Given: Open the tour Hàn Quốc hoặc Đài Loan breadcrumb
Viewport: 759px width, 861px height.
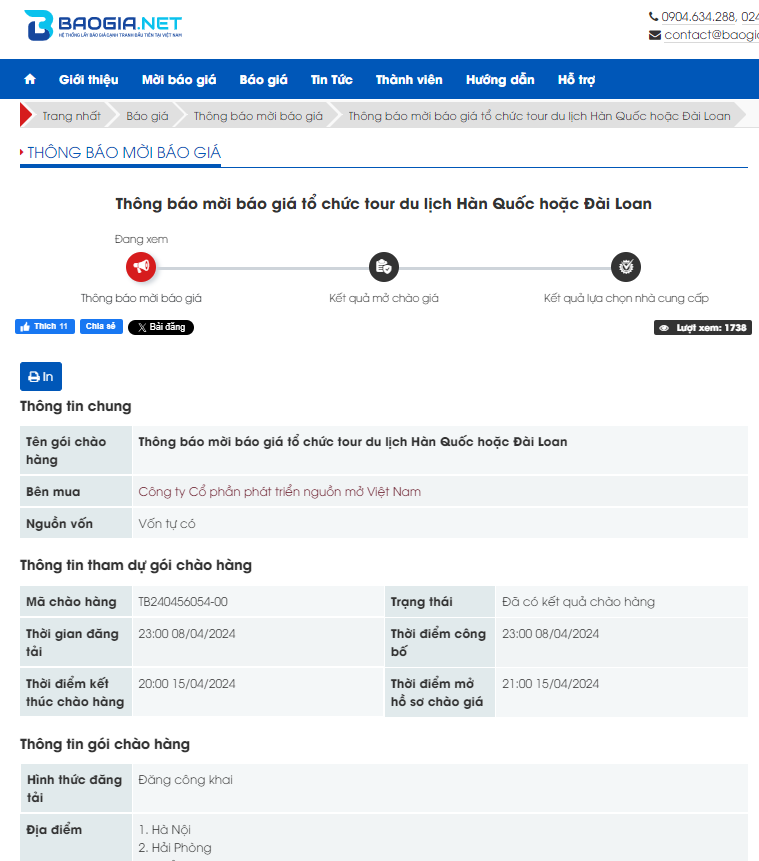Looking at the screenshot, I should tap(539, 116).
